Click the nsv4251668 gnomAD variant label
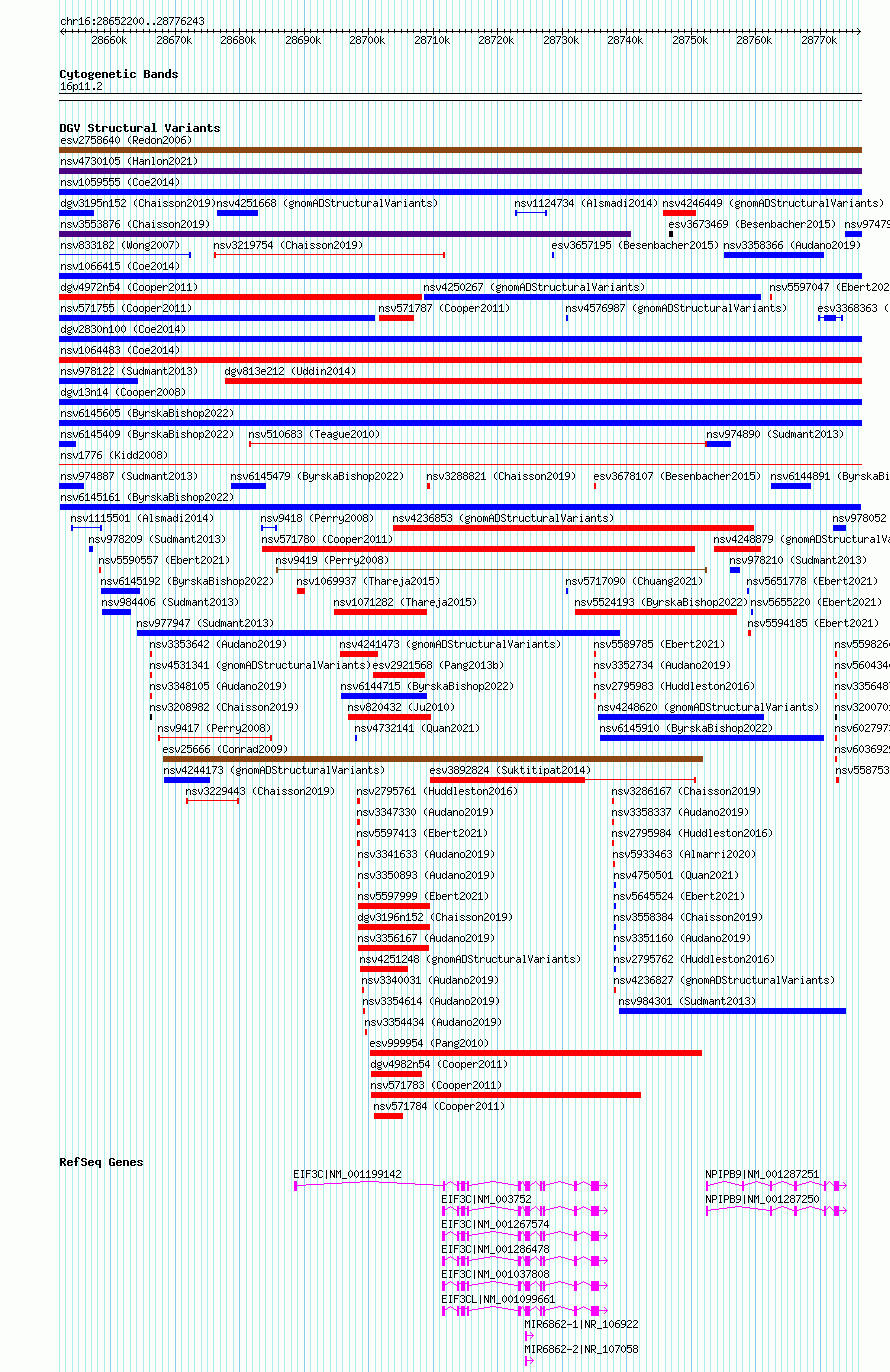 (x=327, y=203)
